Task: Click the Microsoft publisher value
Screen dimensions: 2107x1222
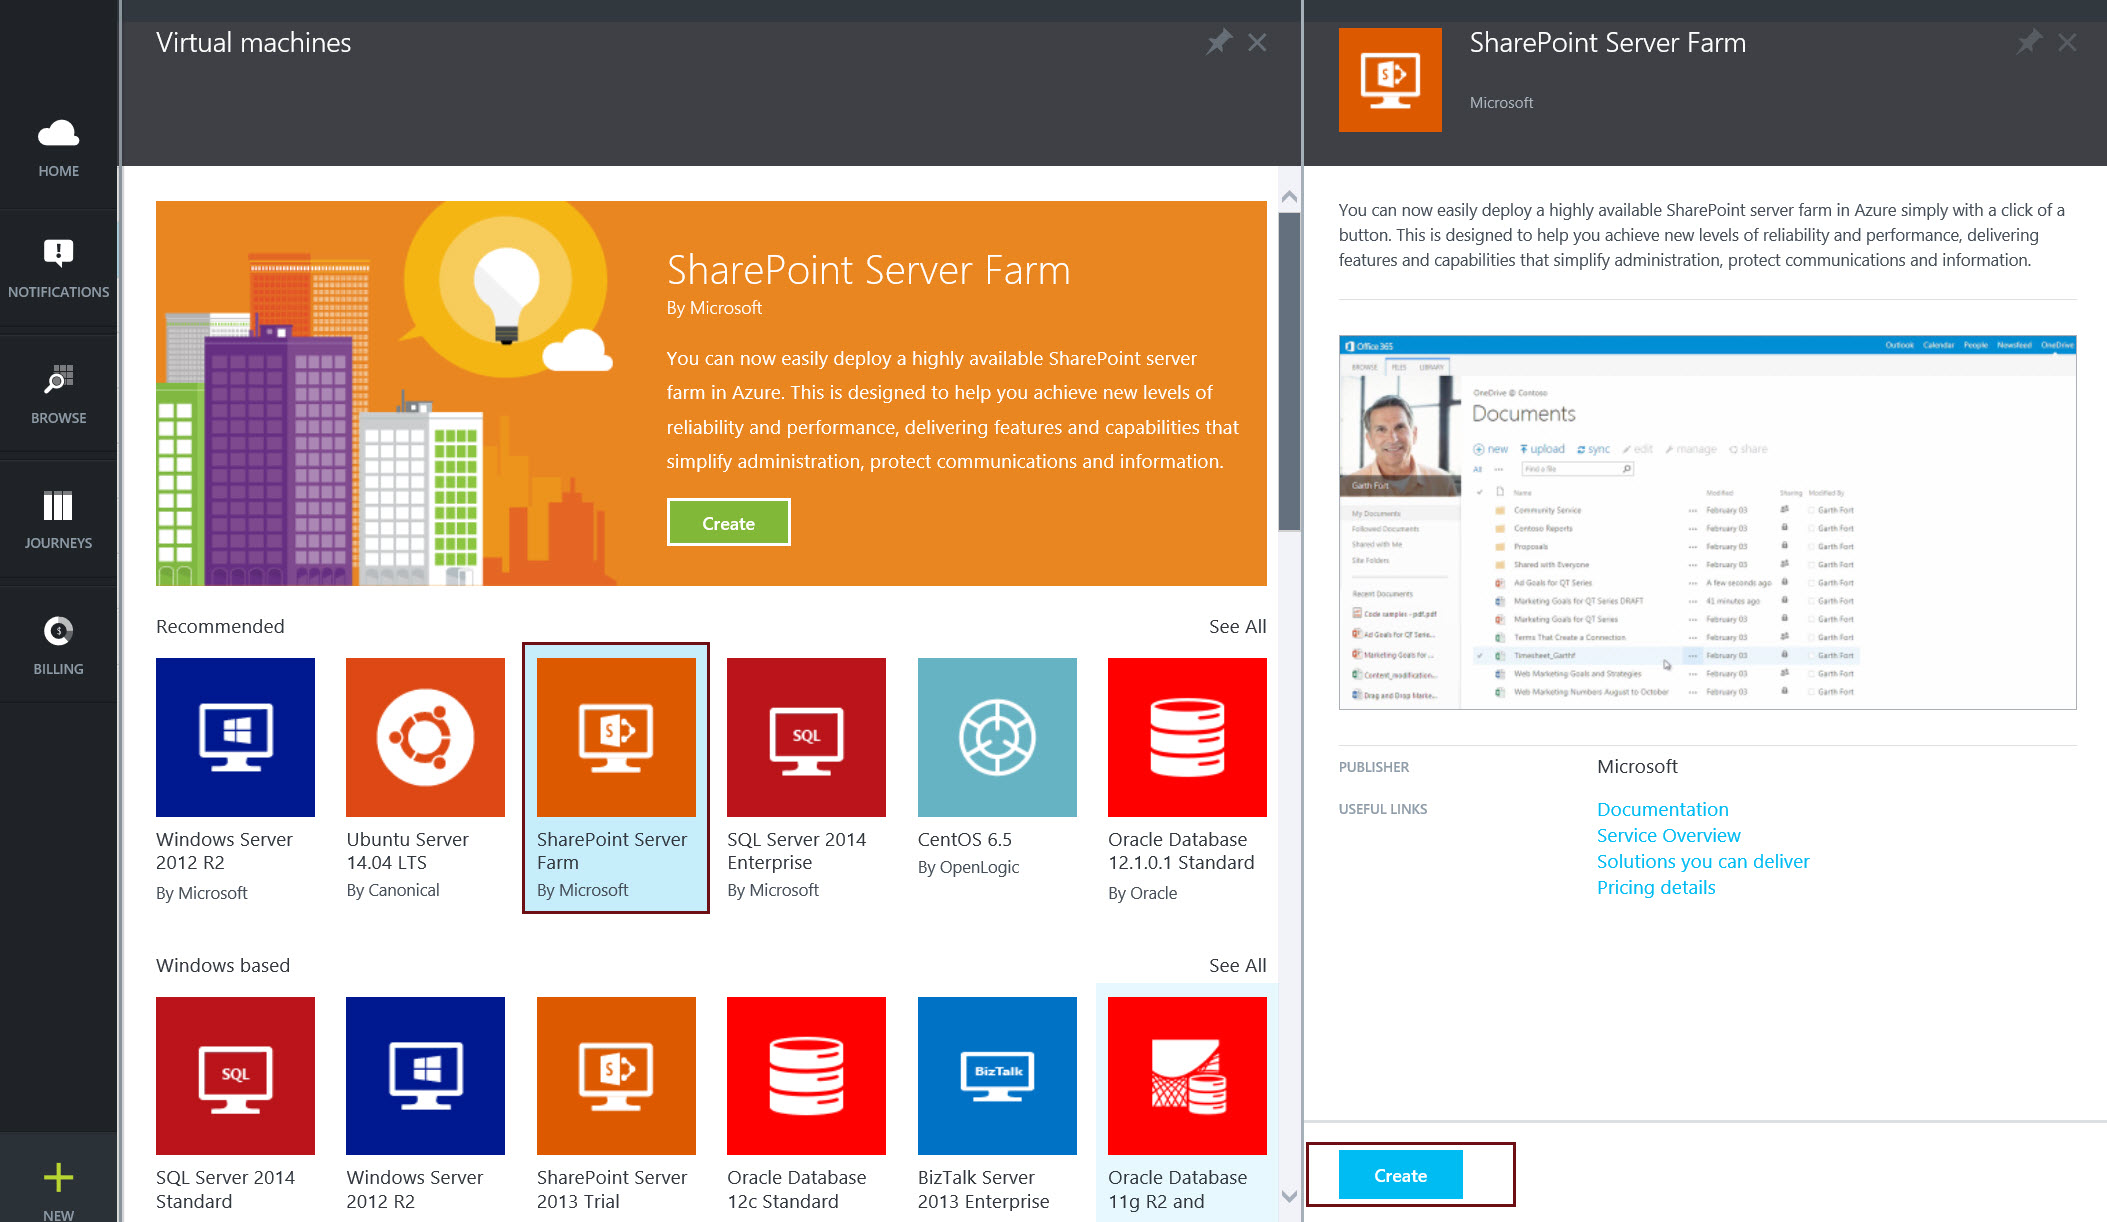Action: pos(1637,766)
